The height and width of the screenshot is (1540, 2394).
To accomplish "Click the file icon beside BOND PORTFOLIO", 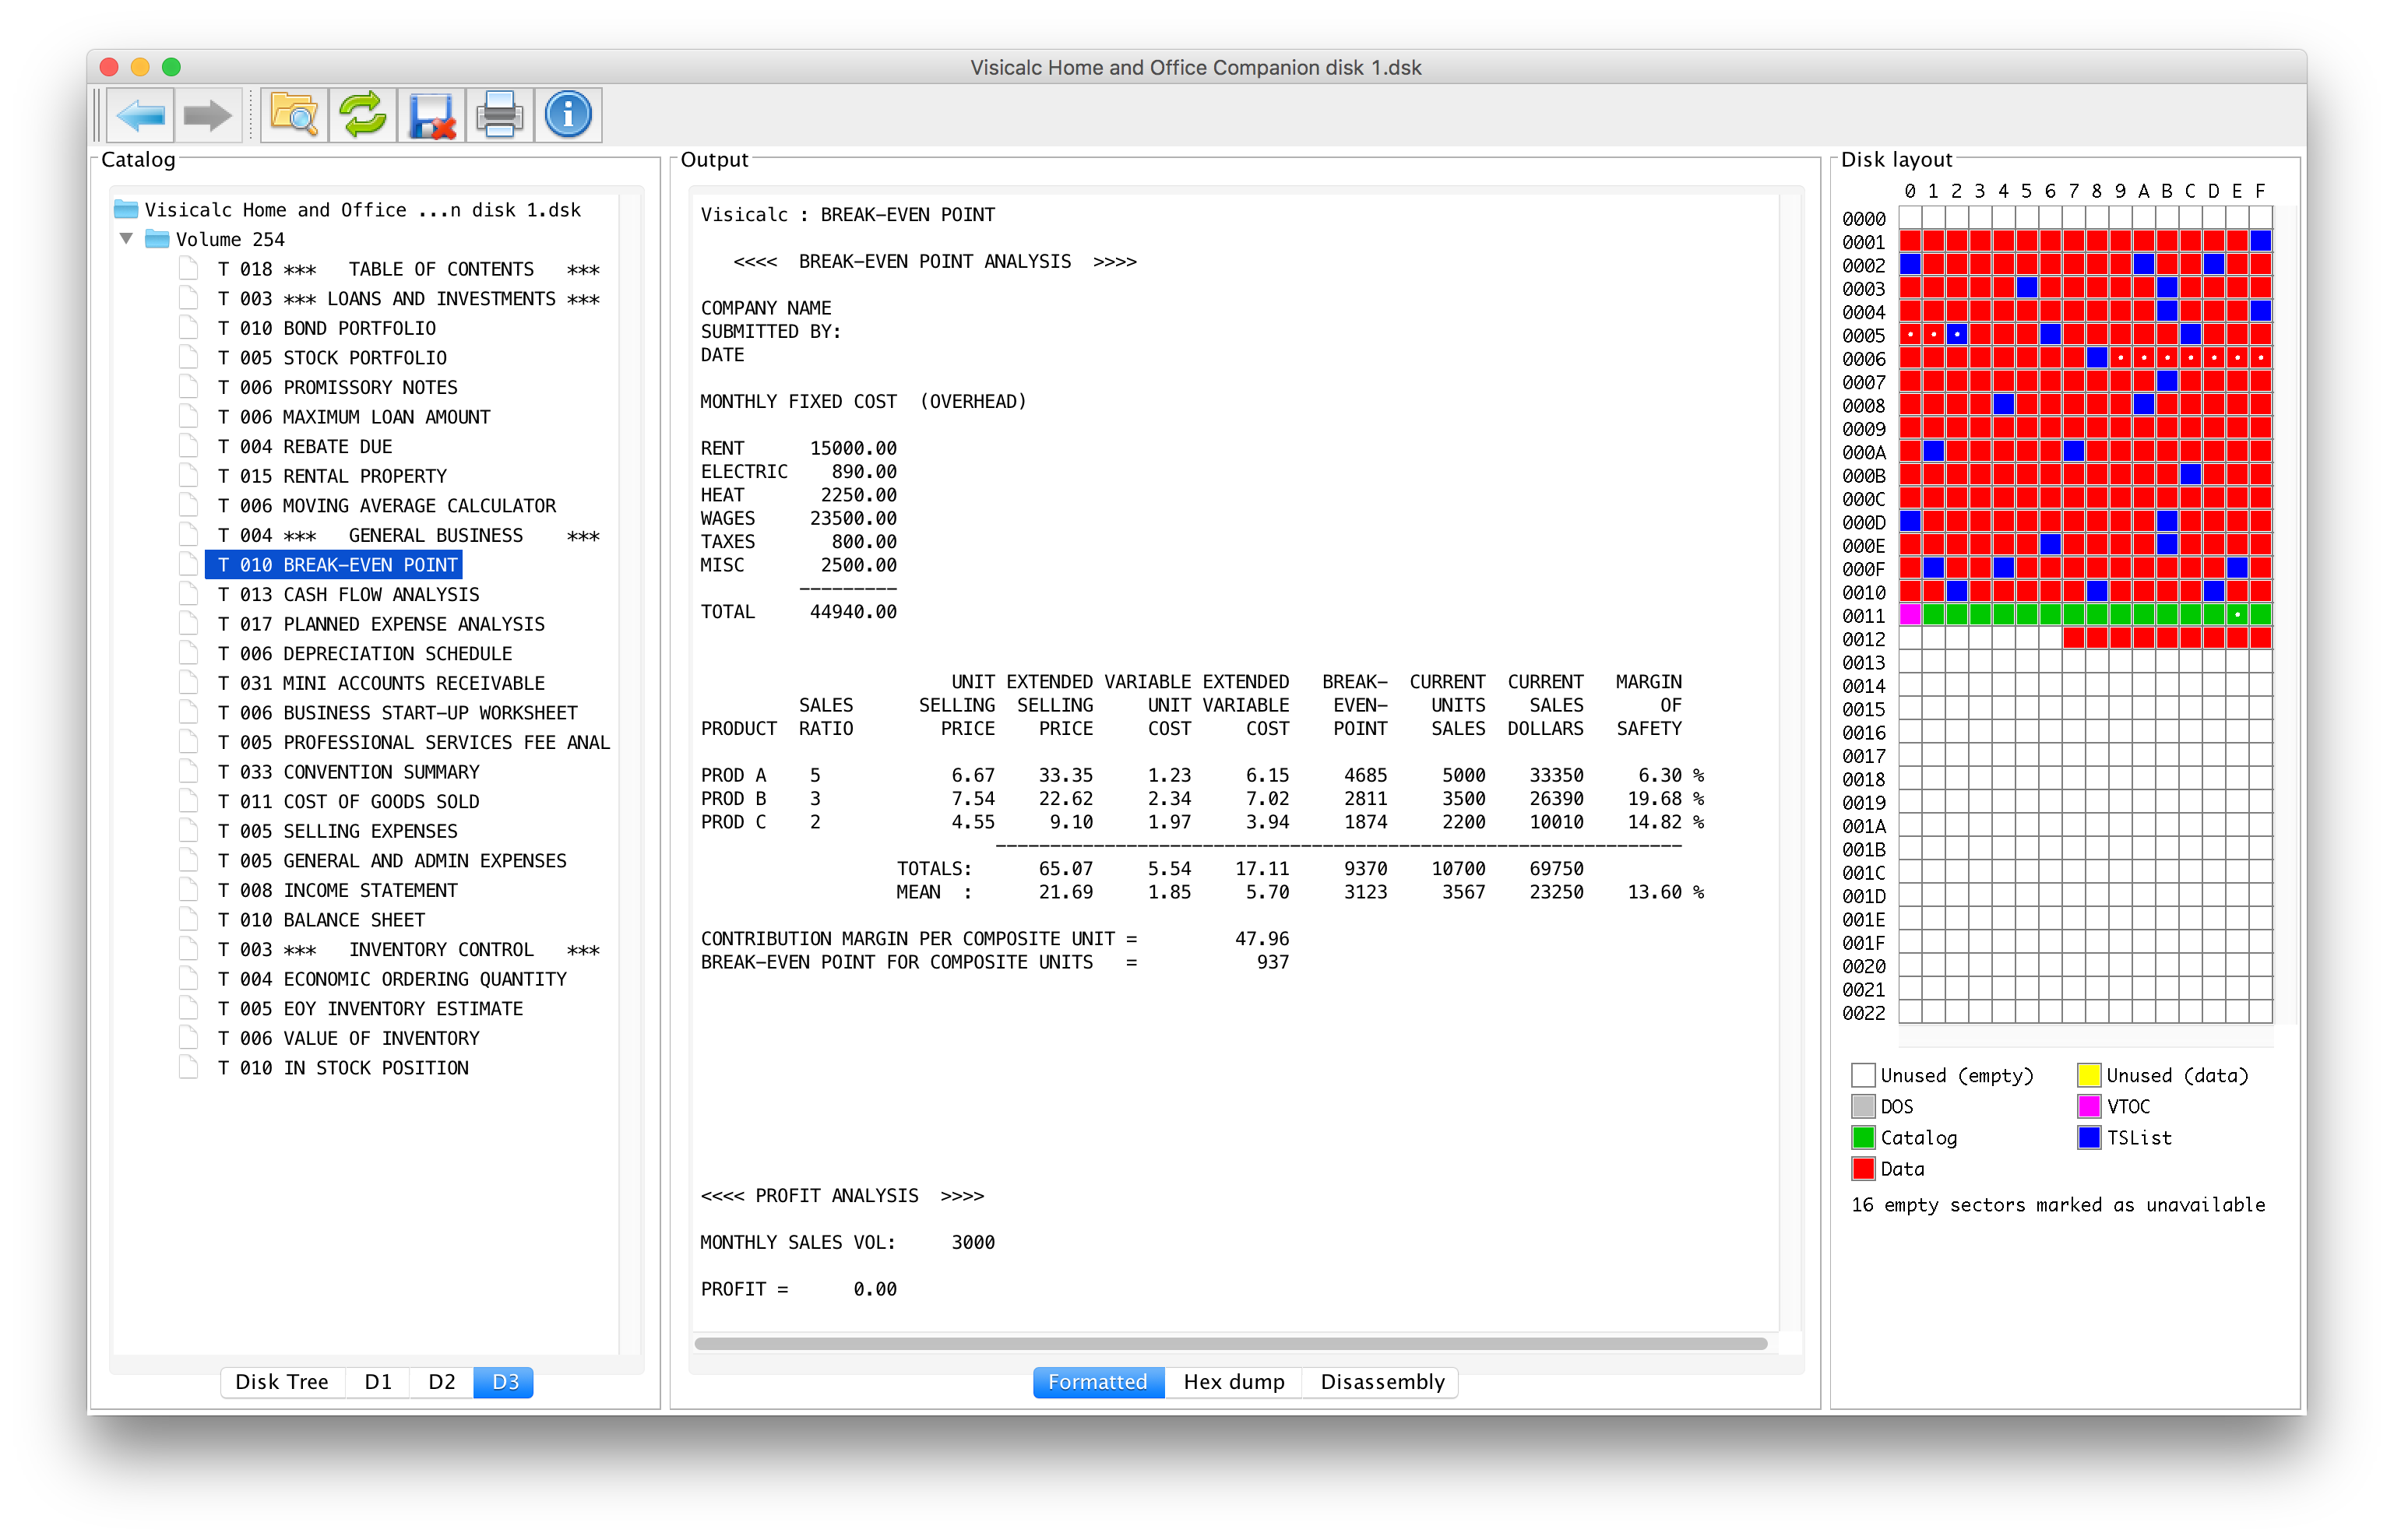I will [188, 328].
